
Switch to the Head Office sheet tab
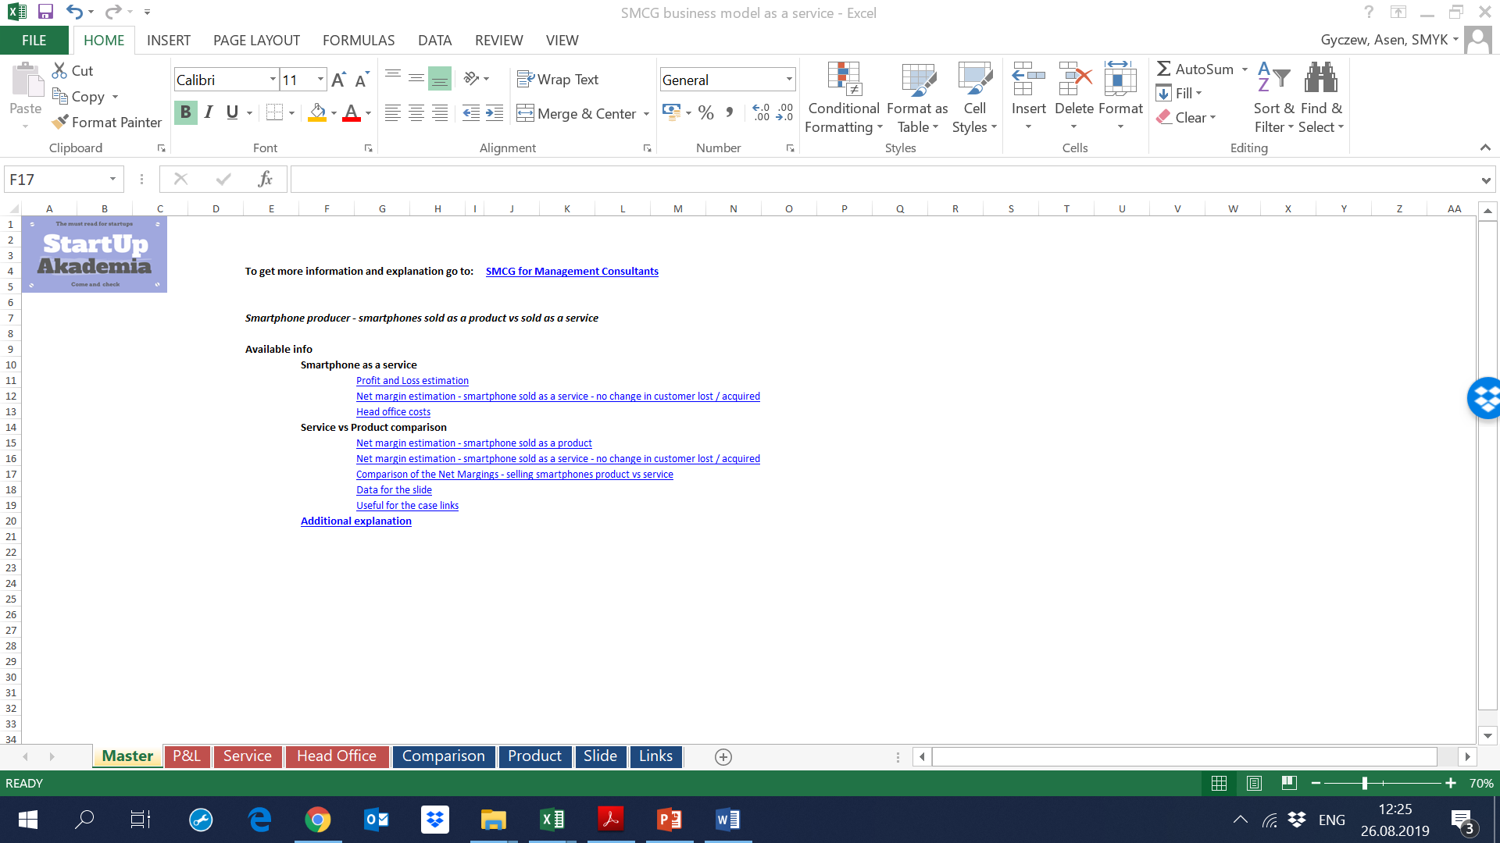[x=336, y=756]
